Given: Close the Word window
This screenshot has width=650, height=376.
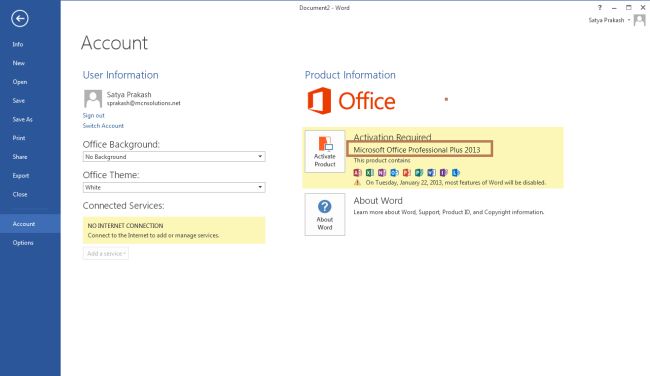Looking at the screenshot, I should point(643,7).
